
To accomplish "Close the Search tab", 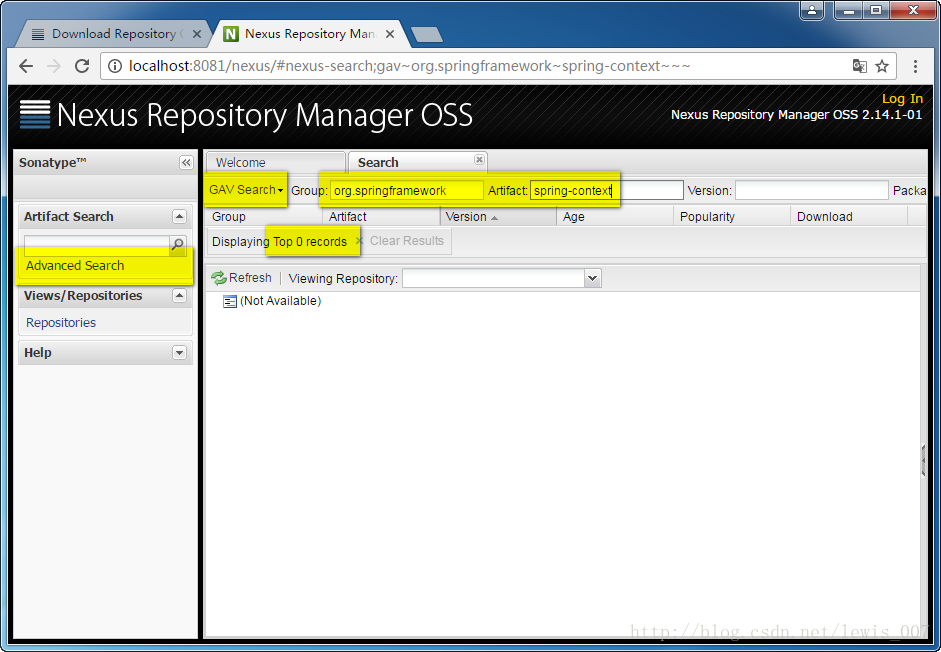I will pyautogui.click(x=479, y=159).
